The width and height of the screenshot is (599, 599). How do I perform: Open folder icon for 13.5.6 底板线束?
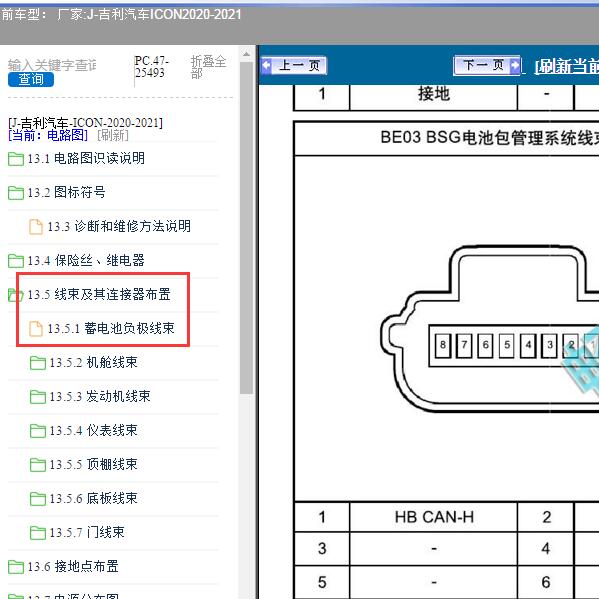coord(38,499)
